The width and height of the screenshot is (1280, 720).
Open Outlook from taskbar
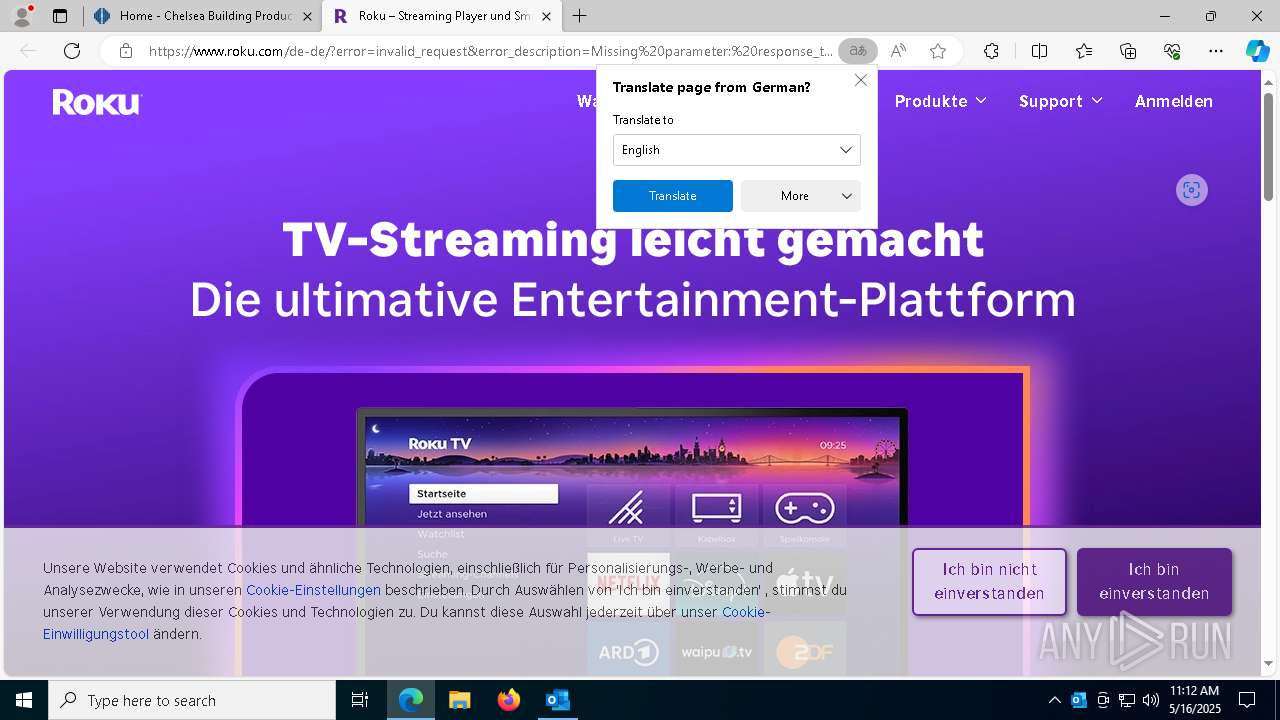tap(557, 700)
